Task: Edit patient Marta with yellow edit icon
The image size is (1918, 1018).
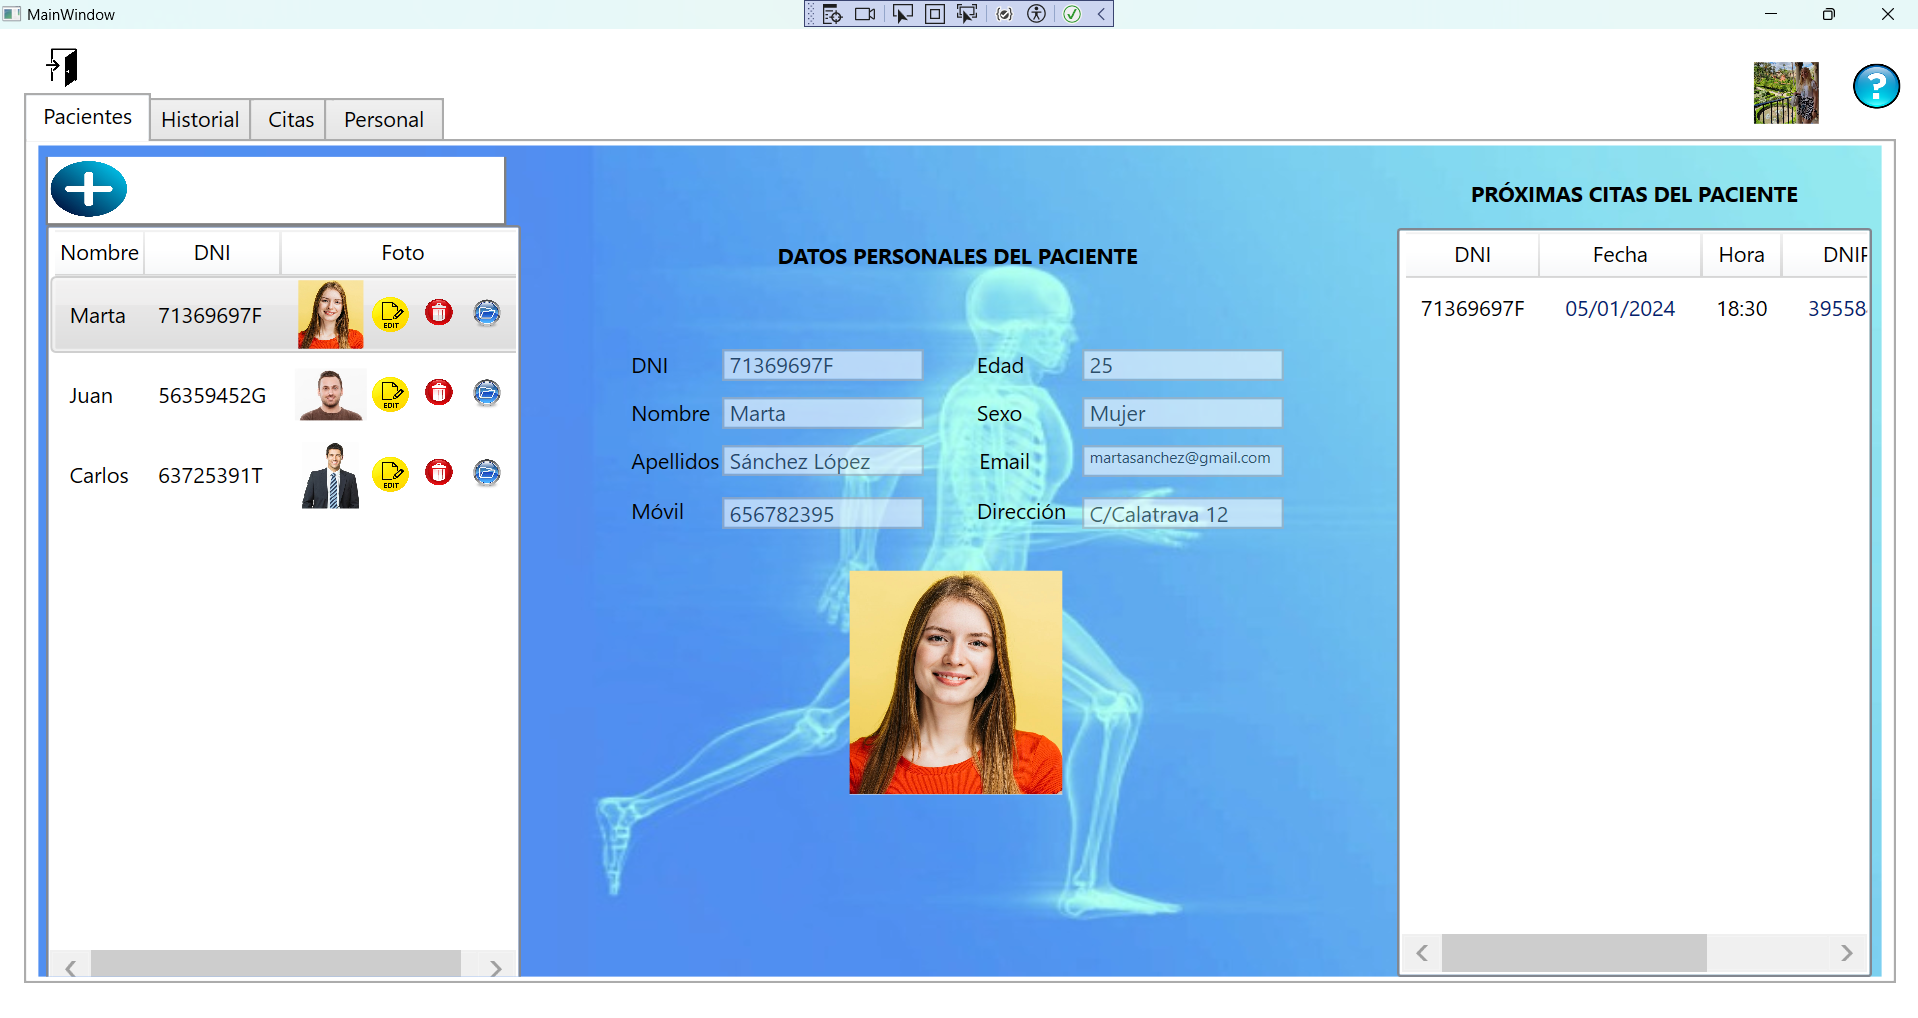Action: pos(391,314)
